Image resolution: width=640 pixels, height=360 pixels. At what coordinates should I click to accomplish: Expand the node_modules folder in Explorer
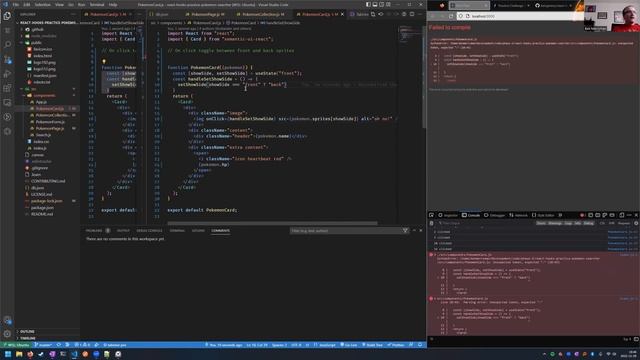[x=44, y=36]
